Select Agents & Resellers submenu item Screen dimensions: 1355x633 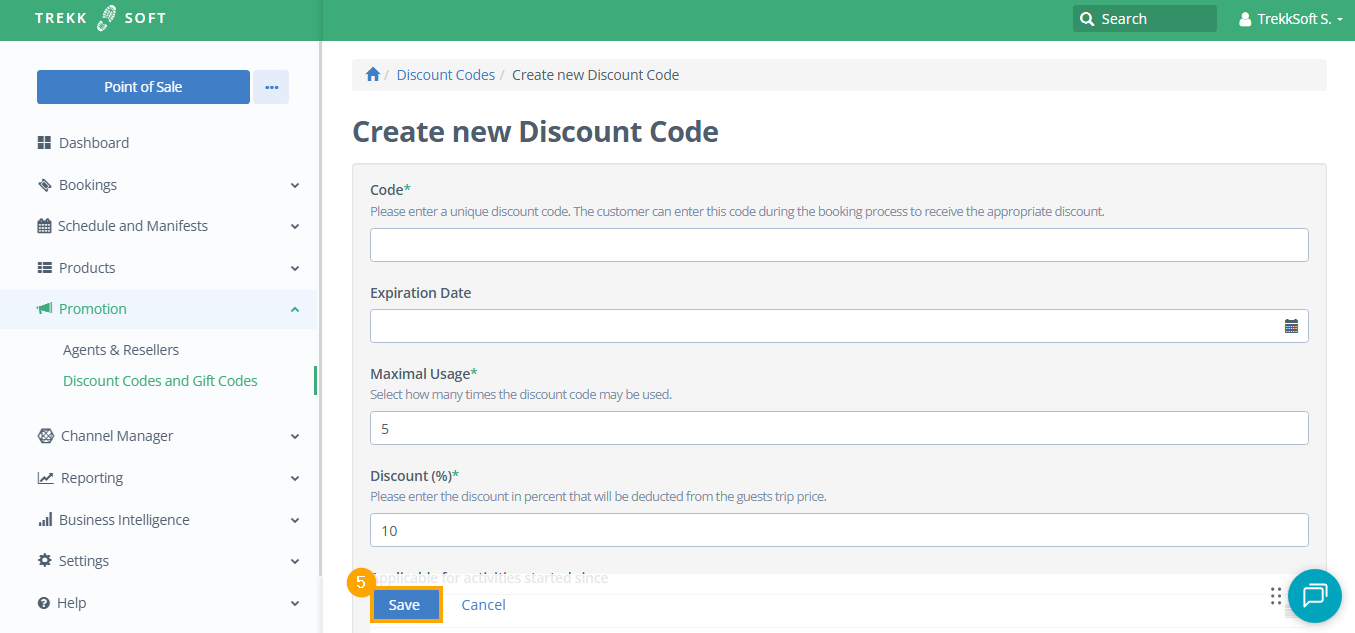pyautogui.click(x=121, y=350)
